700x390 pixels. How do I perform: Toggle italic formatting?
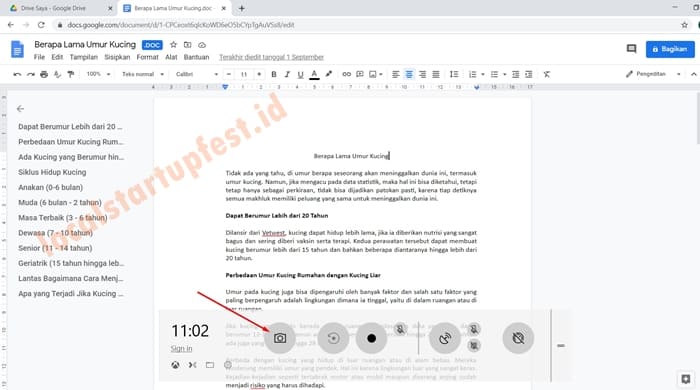pos(287,75)
